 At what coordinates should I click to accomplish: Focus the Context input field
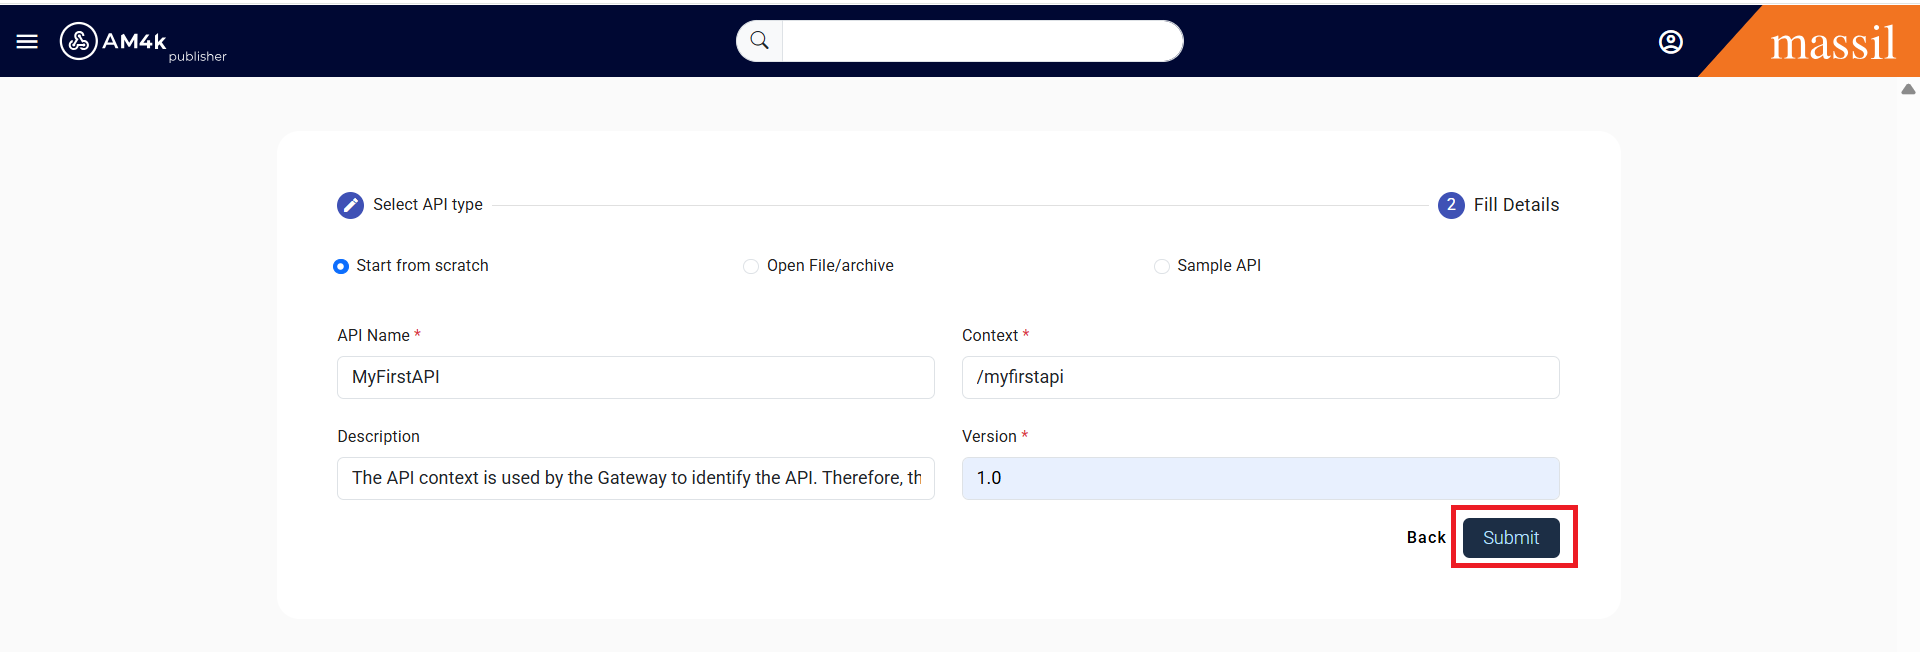point(1260,378)
